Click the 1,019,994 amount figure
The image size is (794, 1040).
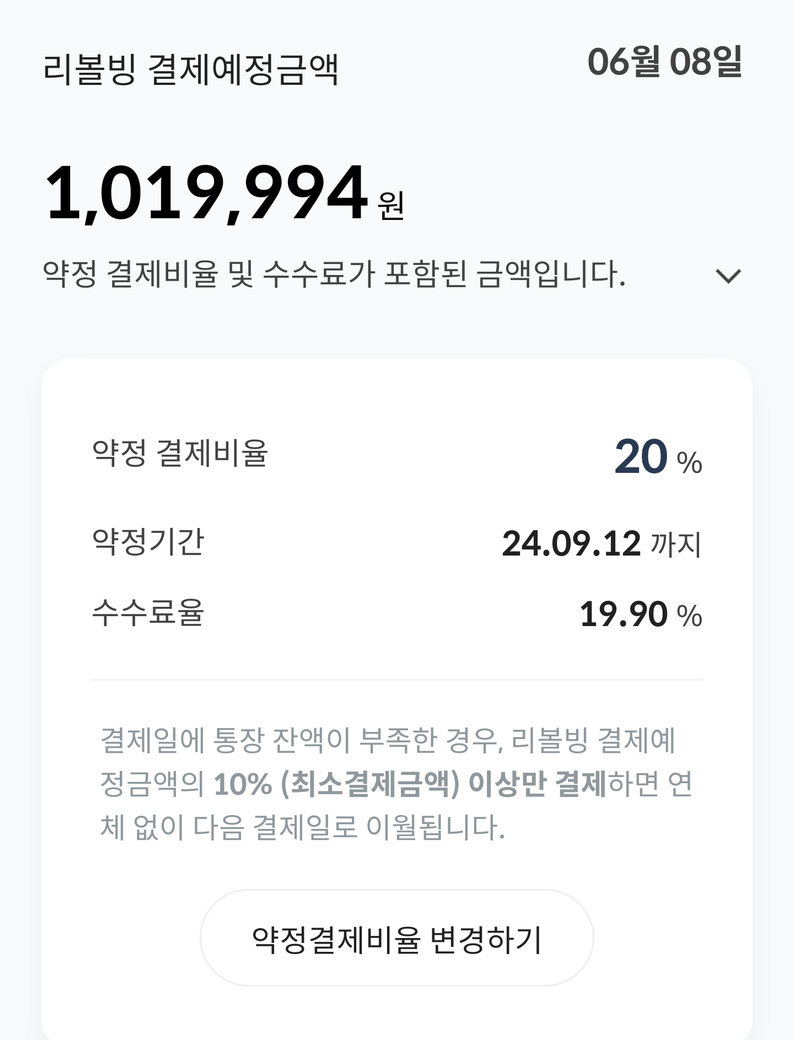206,194
